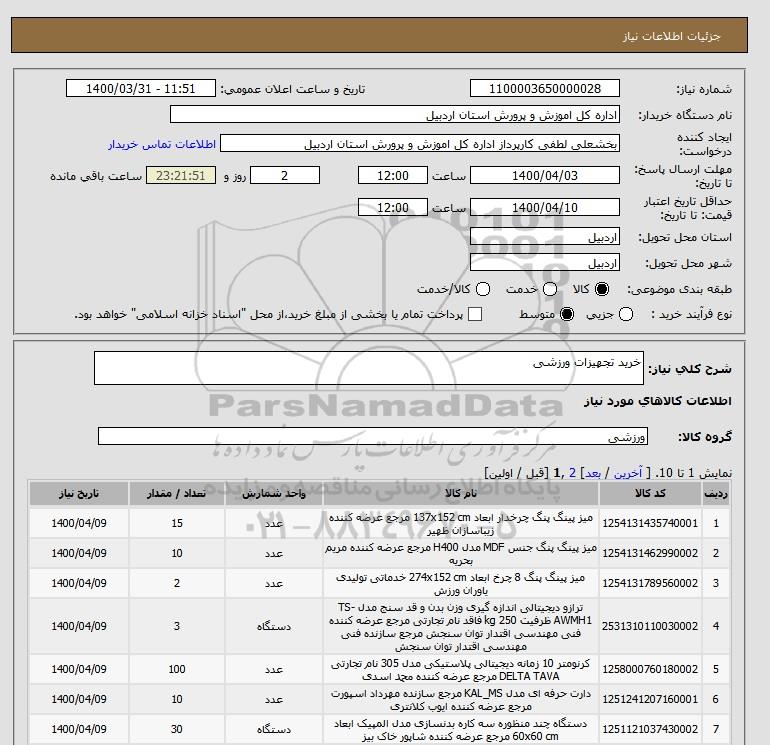
Task: Click the response deadline time 12:00 field
Action: (x=393, y=175)
